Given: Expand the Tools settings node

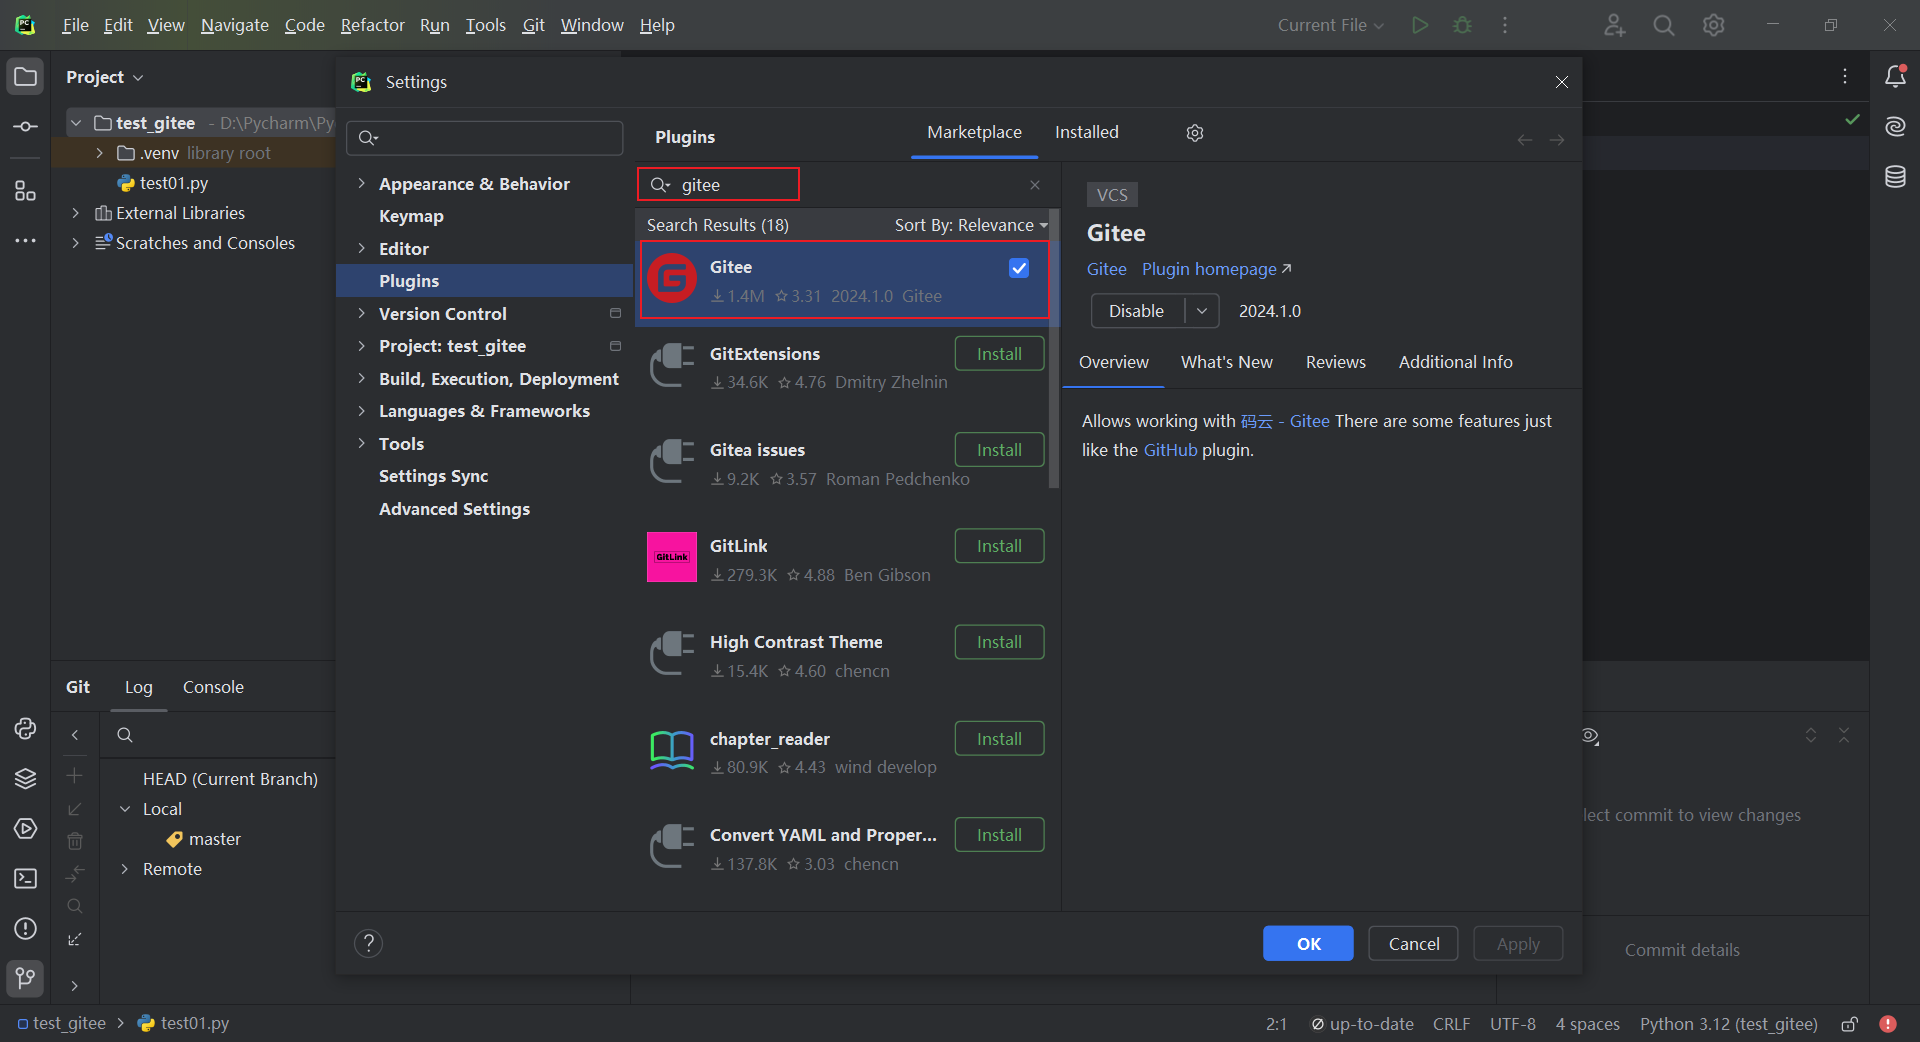Looking at the screenshot, I should 361,444.
